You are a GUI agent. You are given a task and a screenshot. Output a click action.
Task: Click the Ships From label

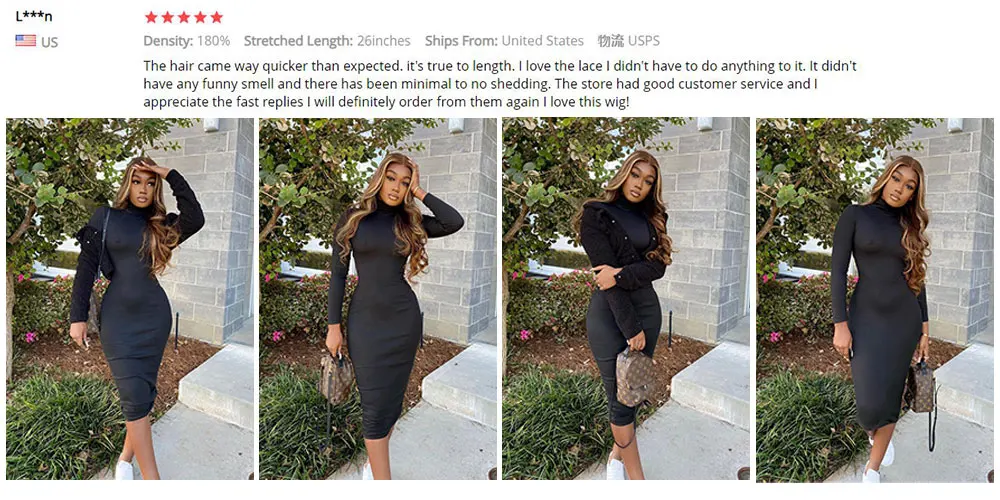click(461, 41)
